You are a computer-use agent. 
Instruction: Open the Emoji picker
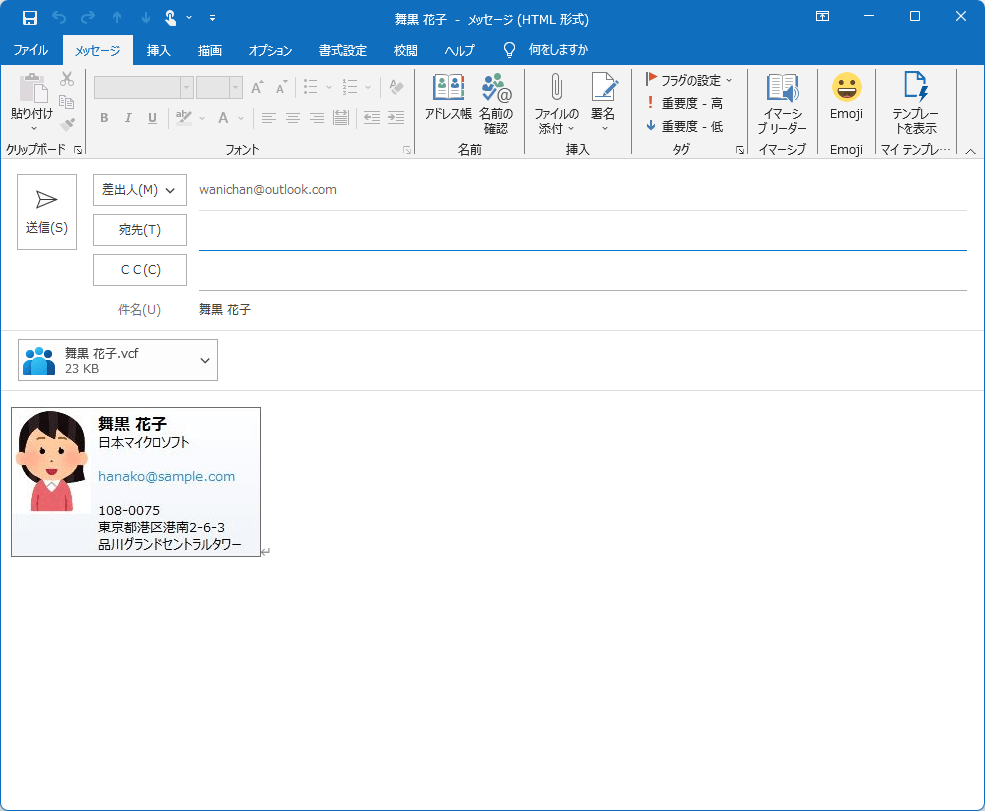[846, 99]
